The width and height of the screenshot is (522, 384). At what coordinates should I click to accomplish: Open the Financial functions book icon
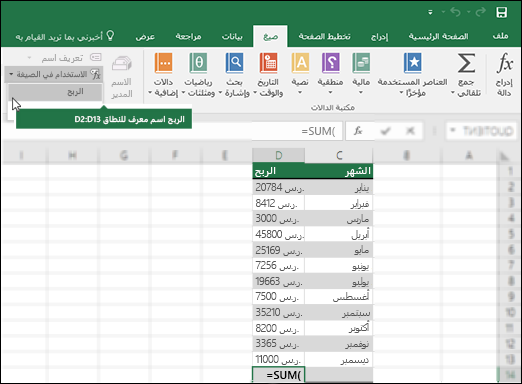(361, 63)
